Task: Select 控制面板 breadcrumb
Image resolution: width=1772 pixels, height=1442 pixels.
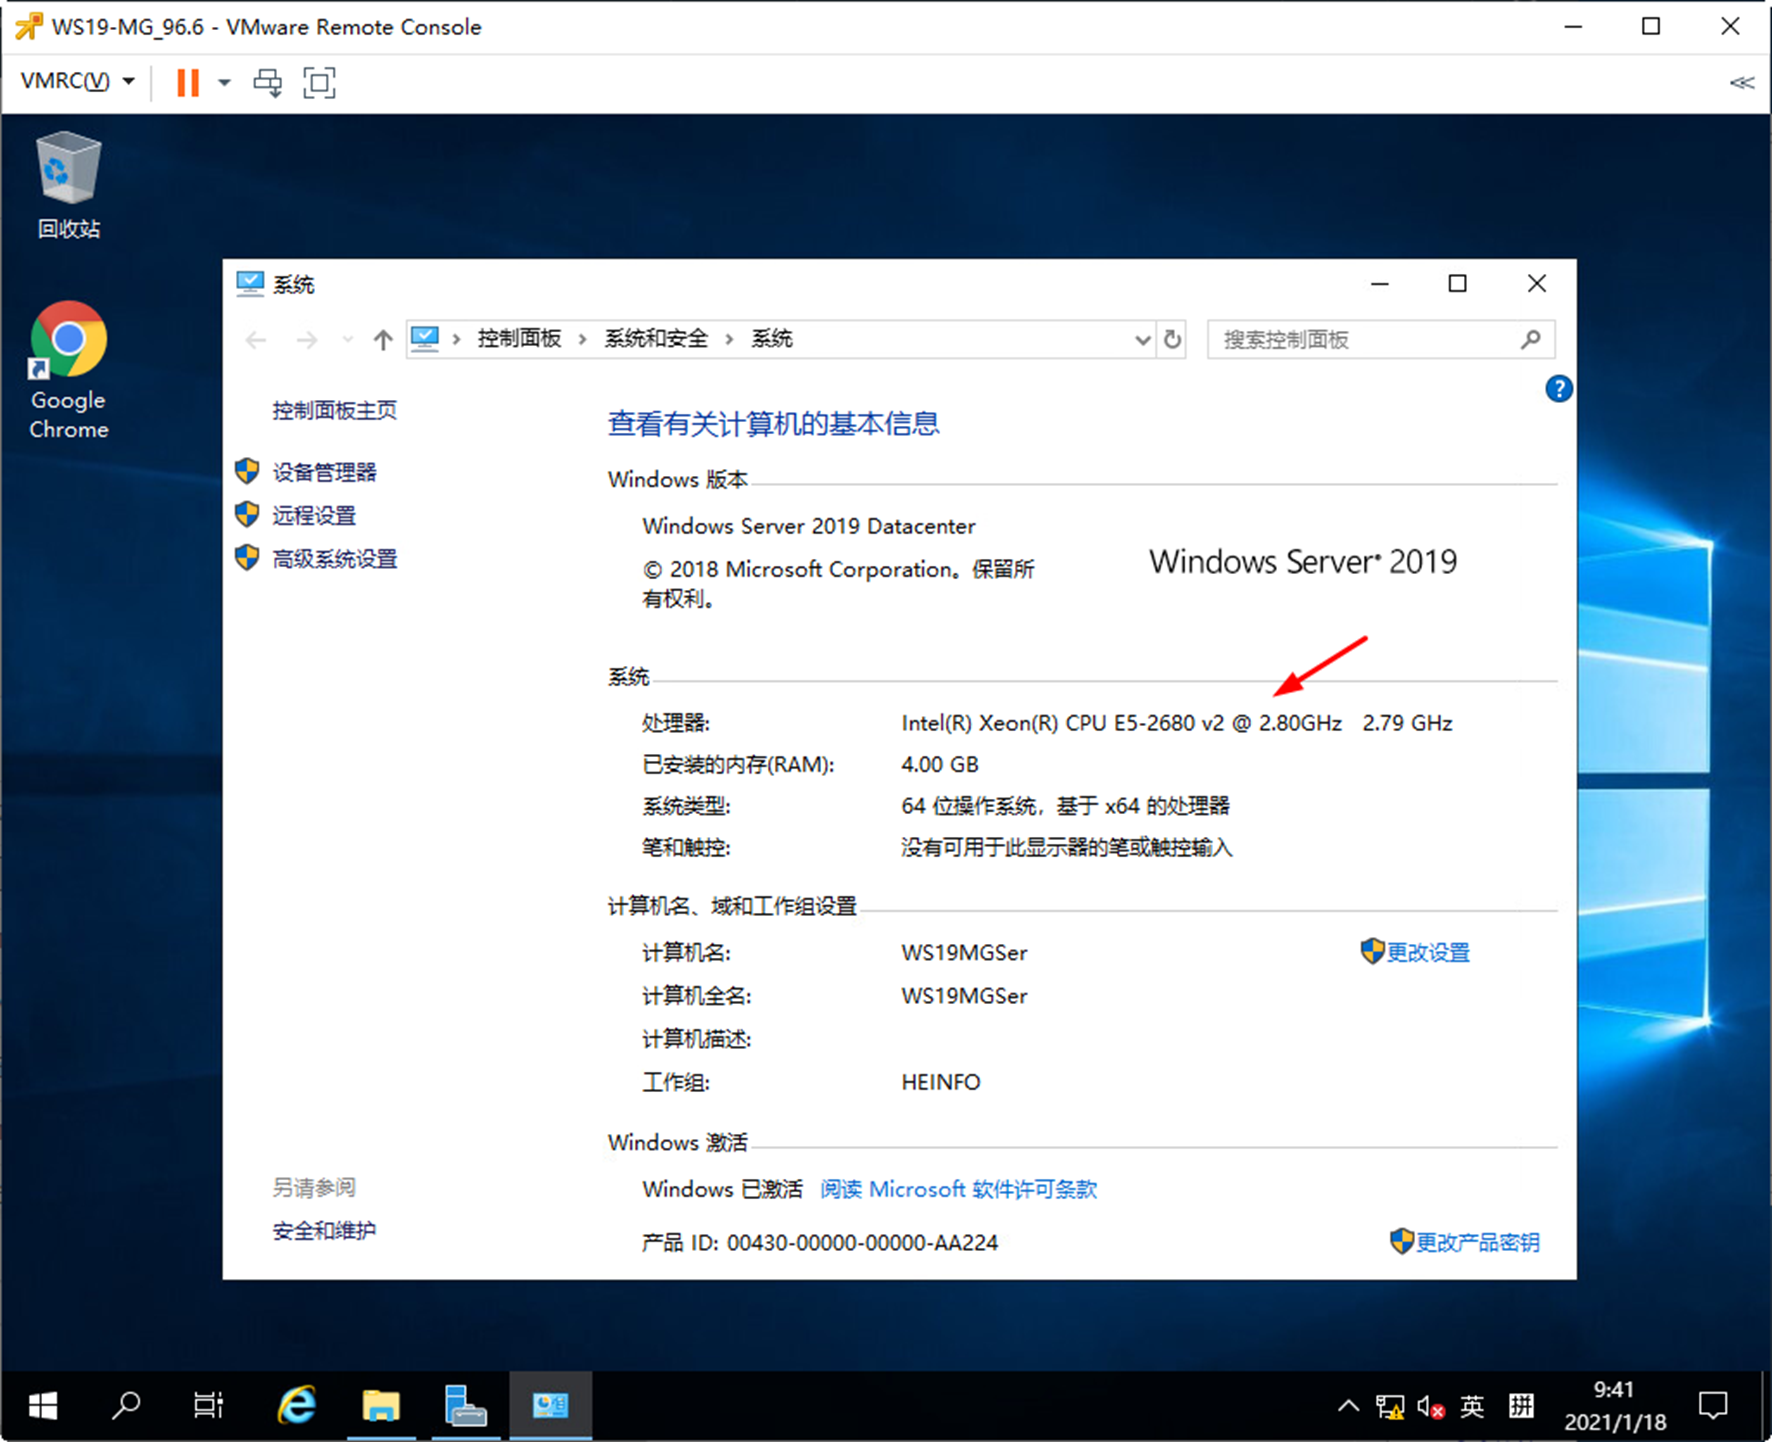Action: pyautogui.click(x=519, y=339)
